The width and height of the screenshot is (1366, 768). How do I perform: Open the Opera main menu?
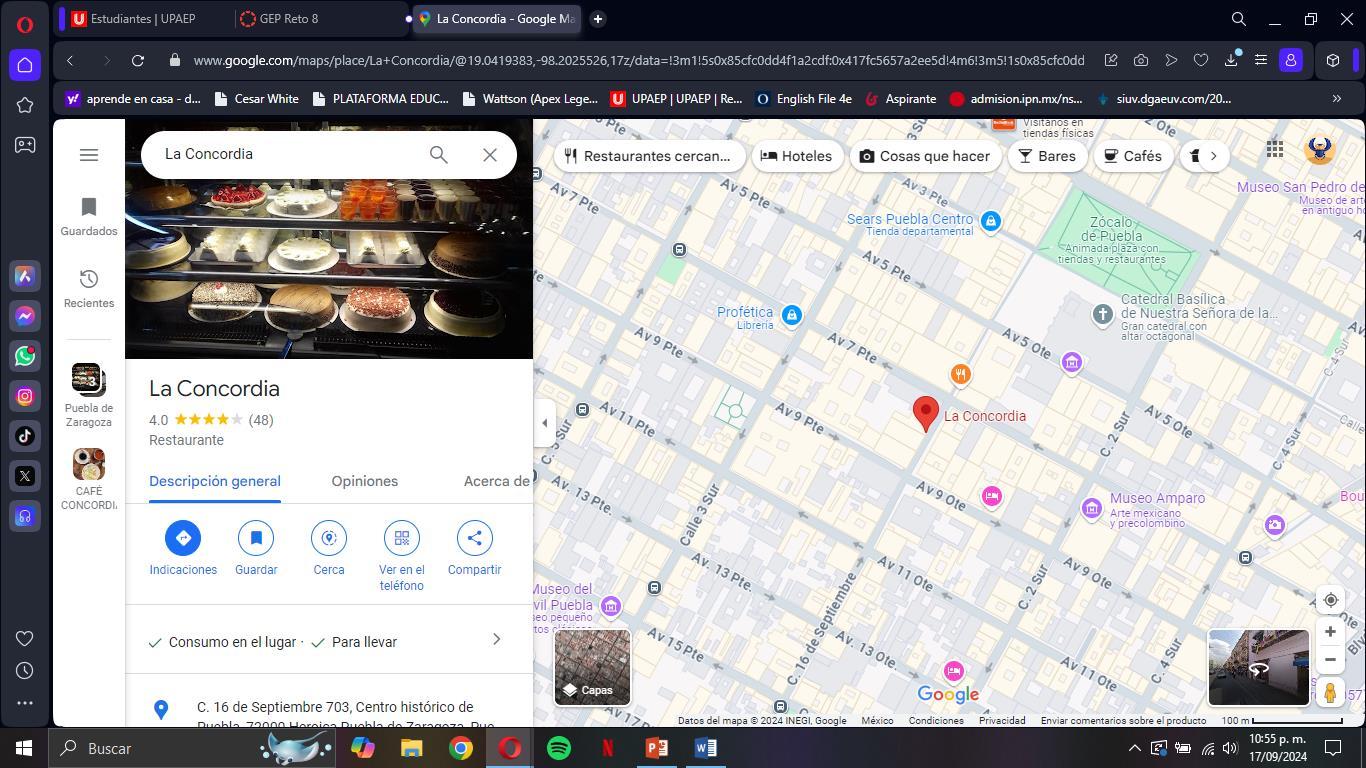tap(25, 24)
